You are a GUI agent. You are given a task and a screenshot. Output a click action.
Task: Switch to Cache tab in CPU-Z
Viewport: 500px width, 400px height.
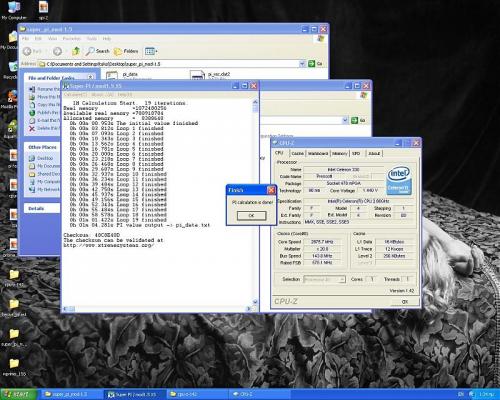tap(297, 153)
